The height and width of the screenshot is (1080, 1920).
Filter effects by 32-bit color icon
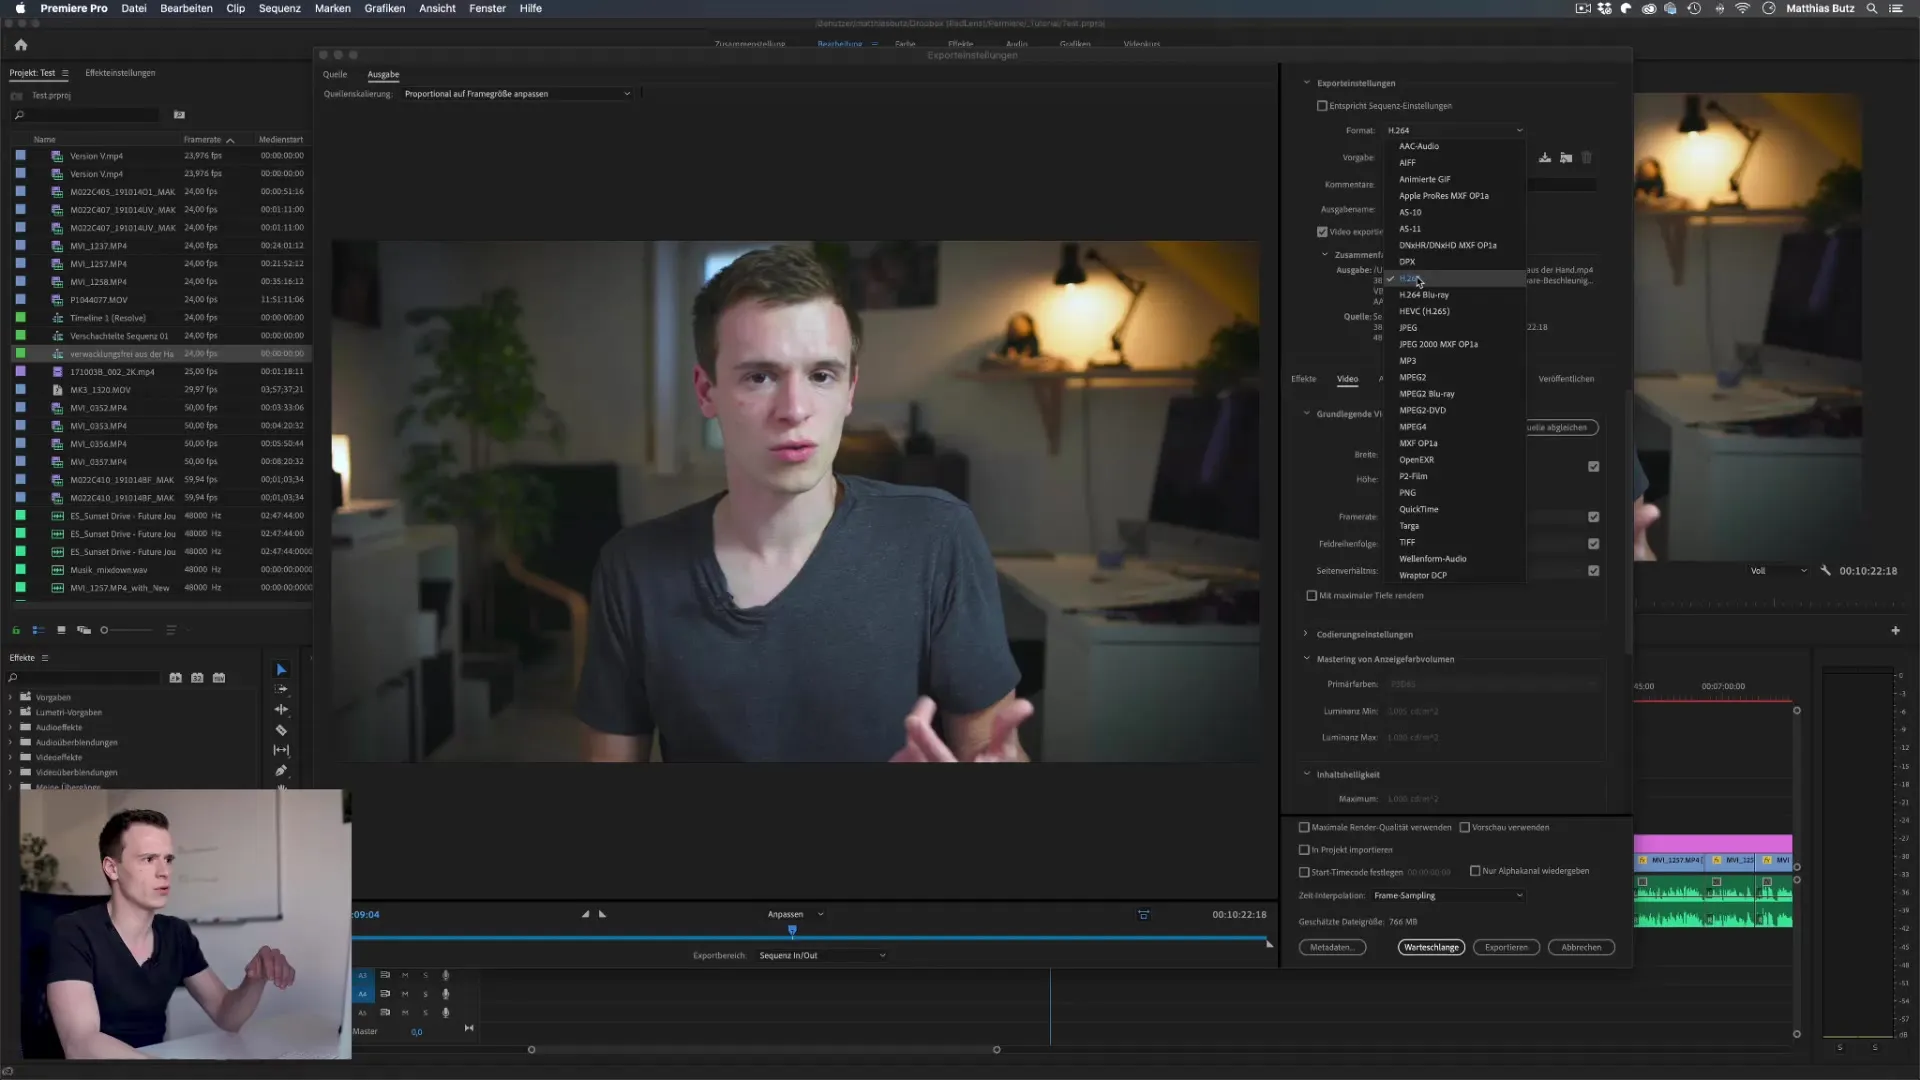(197, 678)
